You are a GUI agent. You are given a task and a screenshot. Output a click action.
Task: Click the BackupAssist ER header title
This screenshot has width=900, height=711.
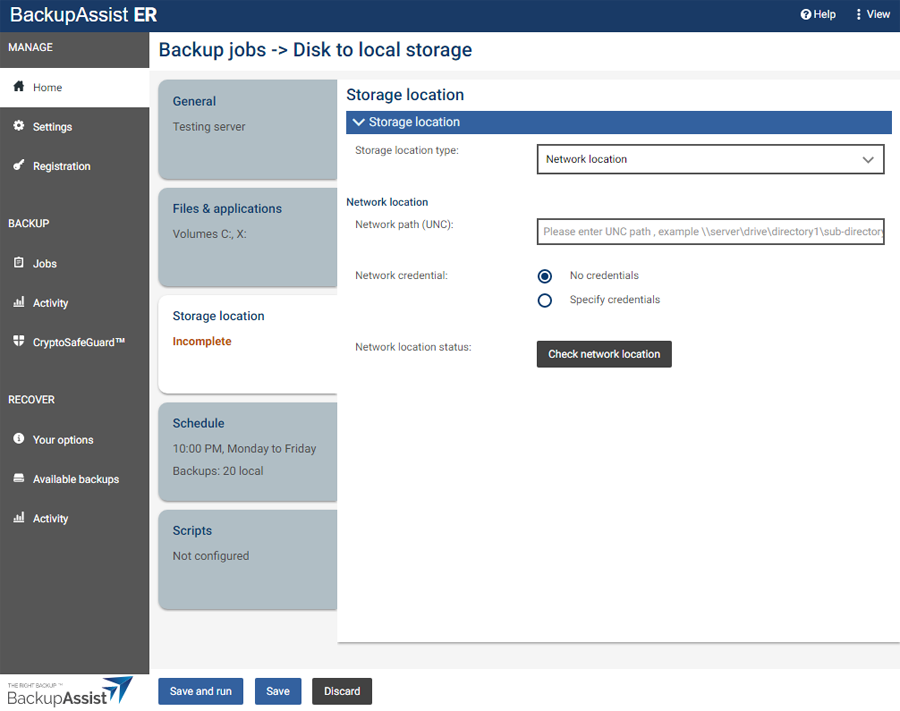click(83, 14)
